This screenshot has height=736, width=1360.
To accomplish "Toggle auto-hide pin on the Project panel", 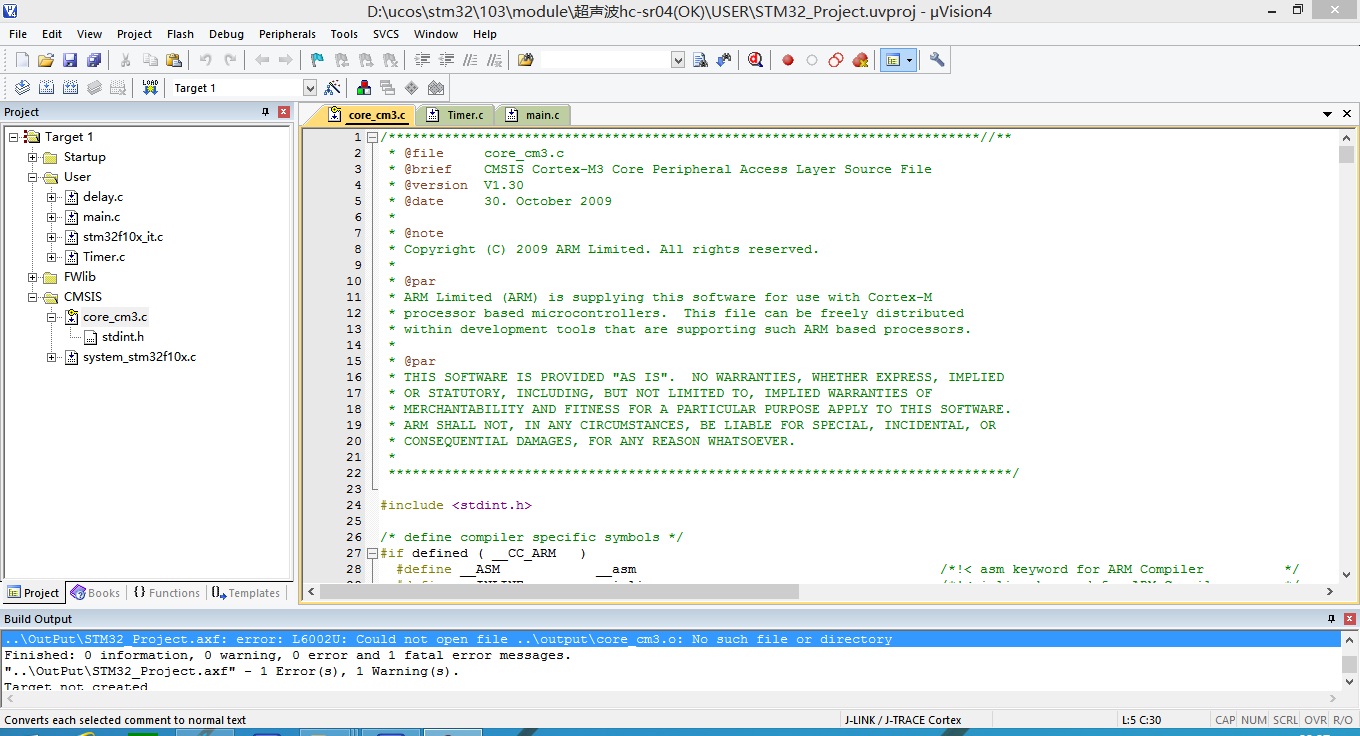I will [266, 112].
